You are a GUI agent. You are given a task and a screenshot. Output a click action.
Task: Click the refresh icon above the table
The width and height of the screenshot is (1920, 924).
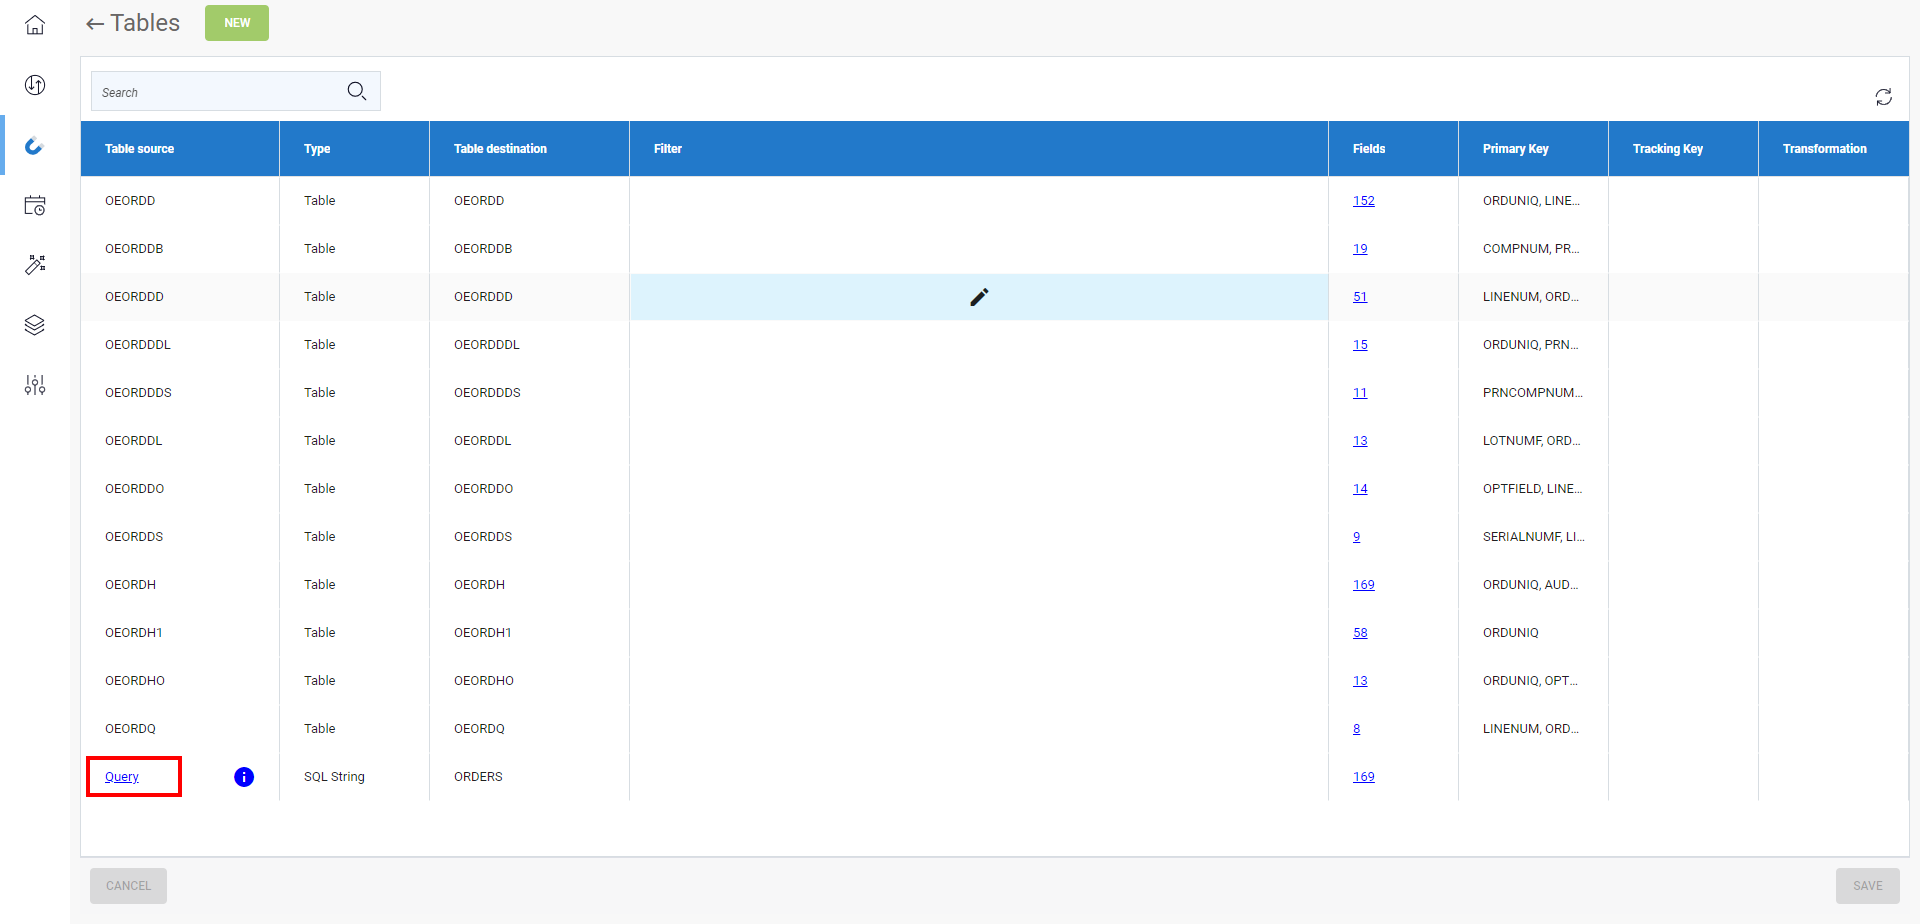tap(1883, 97)
